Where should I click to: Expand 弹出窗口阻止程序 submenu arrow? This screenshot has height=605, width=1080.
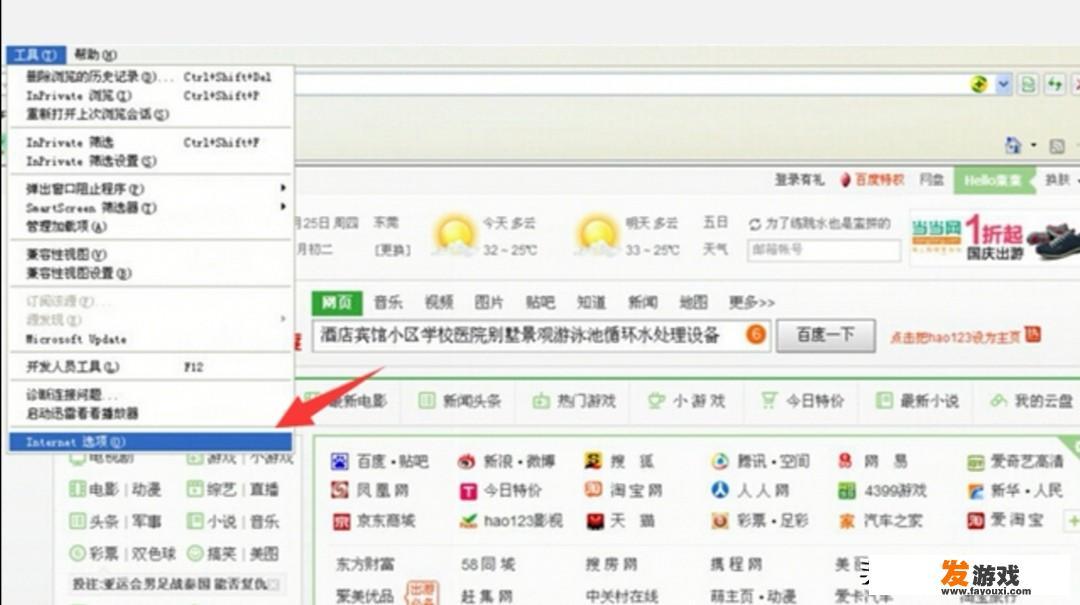(x=282, y=188)
